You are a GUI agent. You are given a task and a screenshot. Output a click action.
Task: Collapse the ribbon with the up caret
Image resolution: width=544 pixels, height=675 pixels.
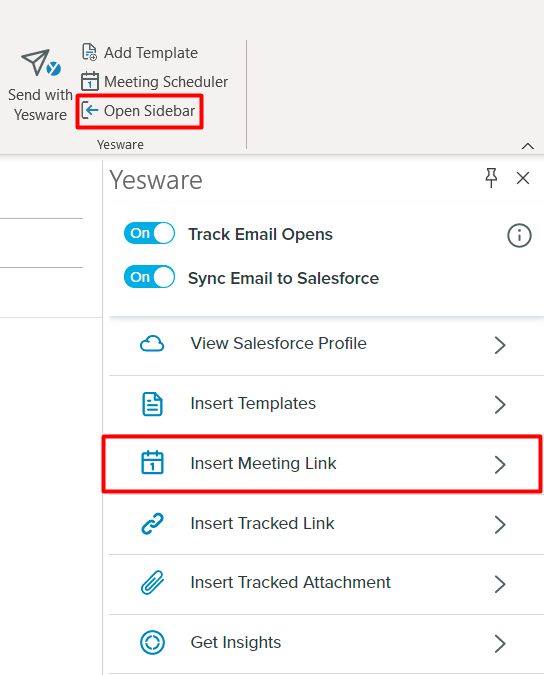pos(528,146)
